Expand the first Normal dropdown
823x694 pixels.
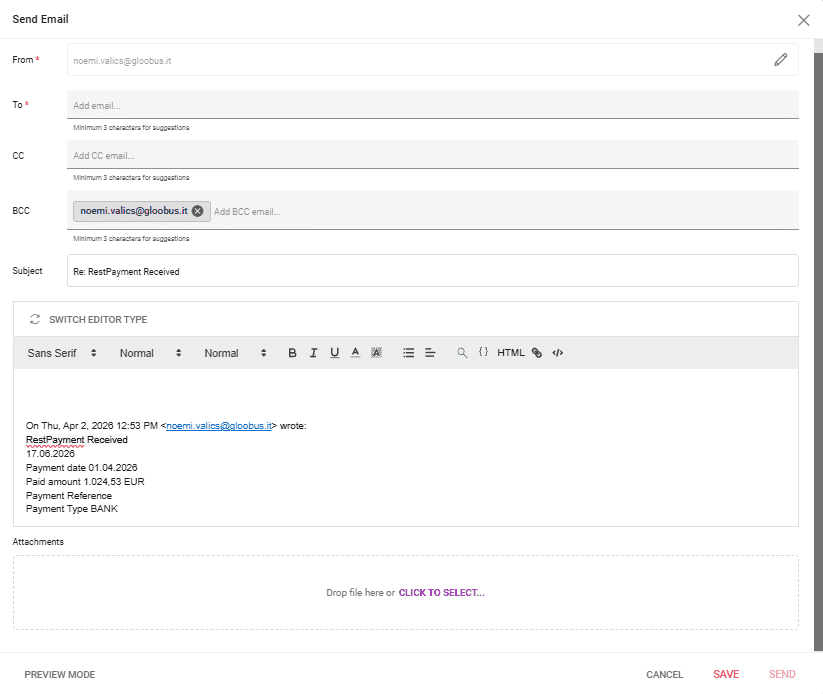click(150, 353)
